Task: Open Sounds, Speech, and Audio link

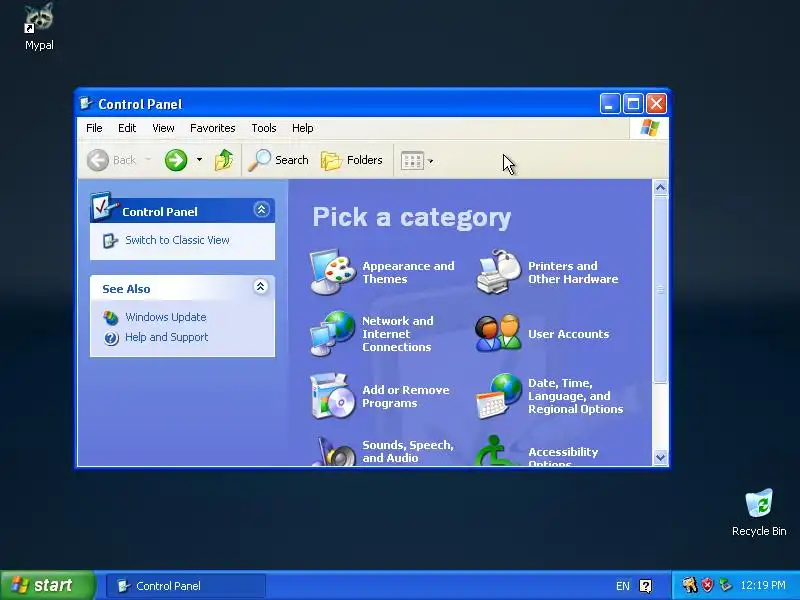Action: (x=408, y=452)
